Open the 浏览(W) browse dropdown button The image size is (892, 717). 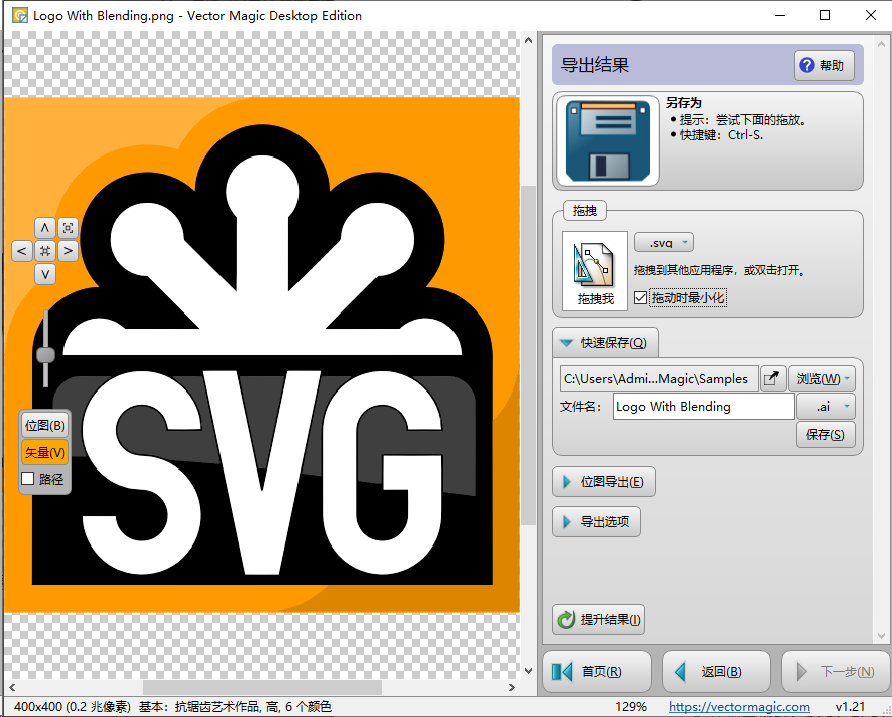pos(821,378)
